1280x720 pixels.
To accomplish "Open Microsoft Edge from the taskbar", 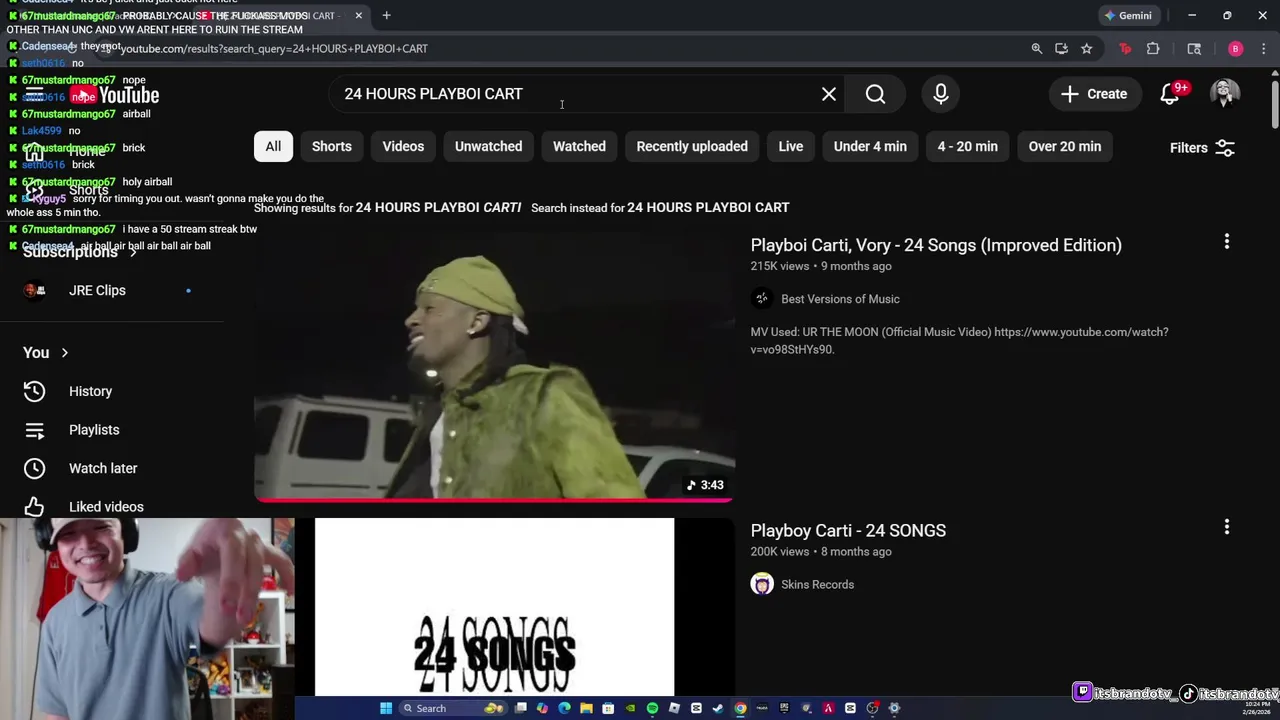I will coord(564,708).
